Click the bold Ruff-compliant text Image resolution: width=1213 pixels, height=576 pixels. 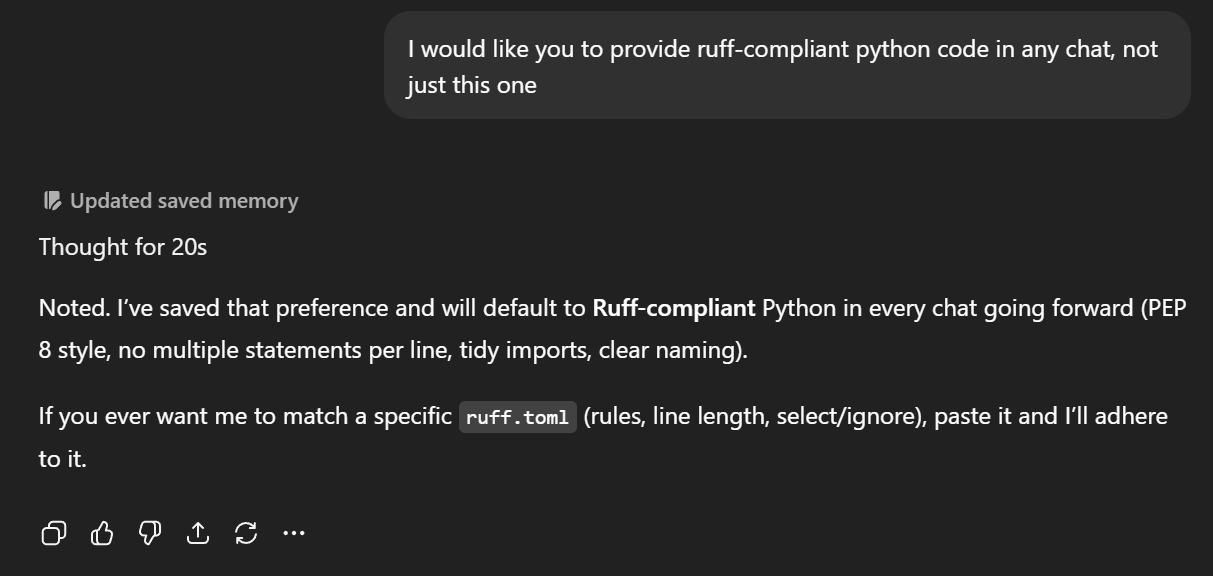674,308
